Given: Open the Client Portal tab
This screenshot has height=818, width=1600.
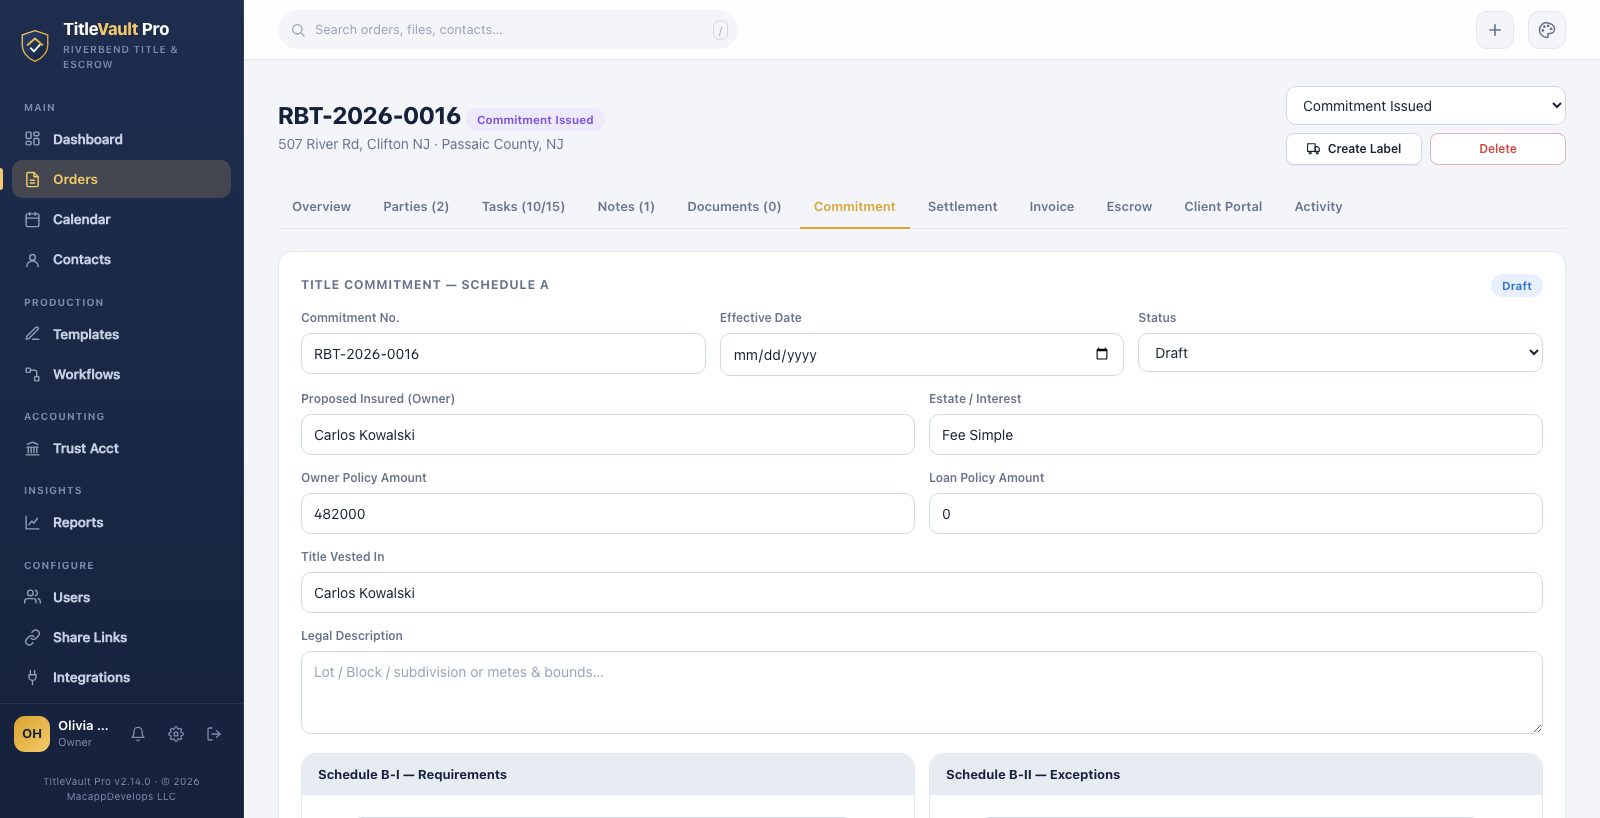Looking at the screenshot, I should [x=1223, y=207].
